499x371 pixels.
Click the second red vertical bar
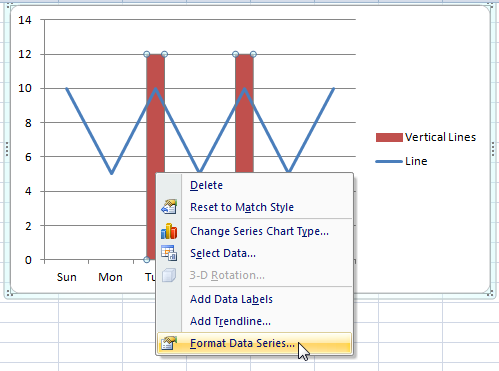[244, 113]
